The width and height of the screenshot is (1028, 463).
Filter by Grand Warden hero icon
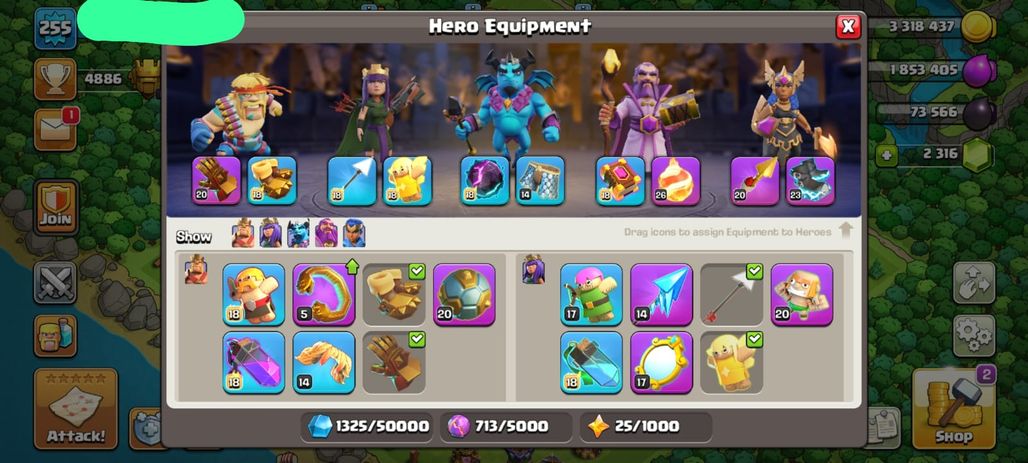[326, 233]
